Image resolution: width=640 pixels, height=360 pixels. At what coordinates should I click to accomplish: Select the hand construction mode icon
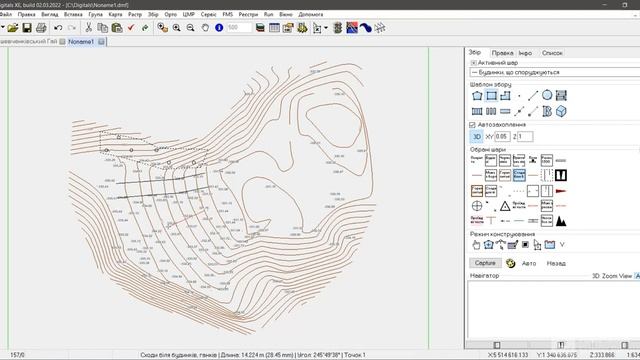click(x=476, y=245)
